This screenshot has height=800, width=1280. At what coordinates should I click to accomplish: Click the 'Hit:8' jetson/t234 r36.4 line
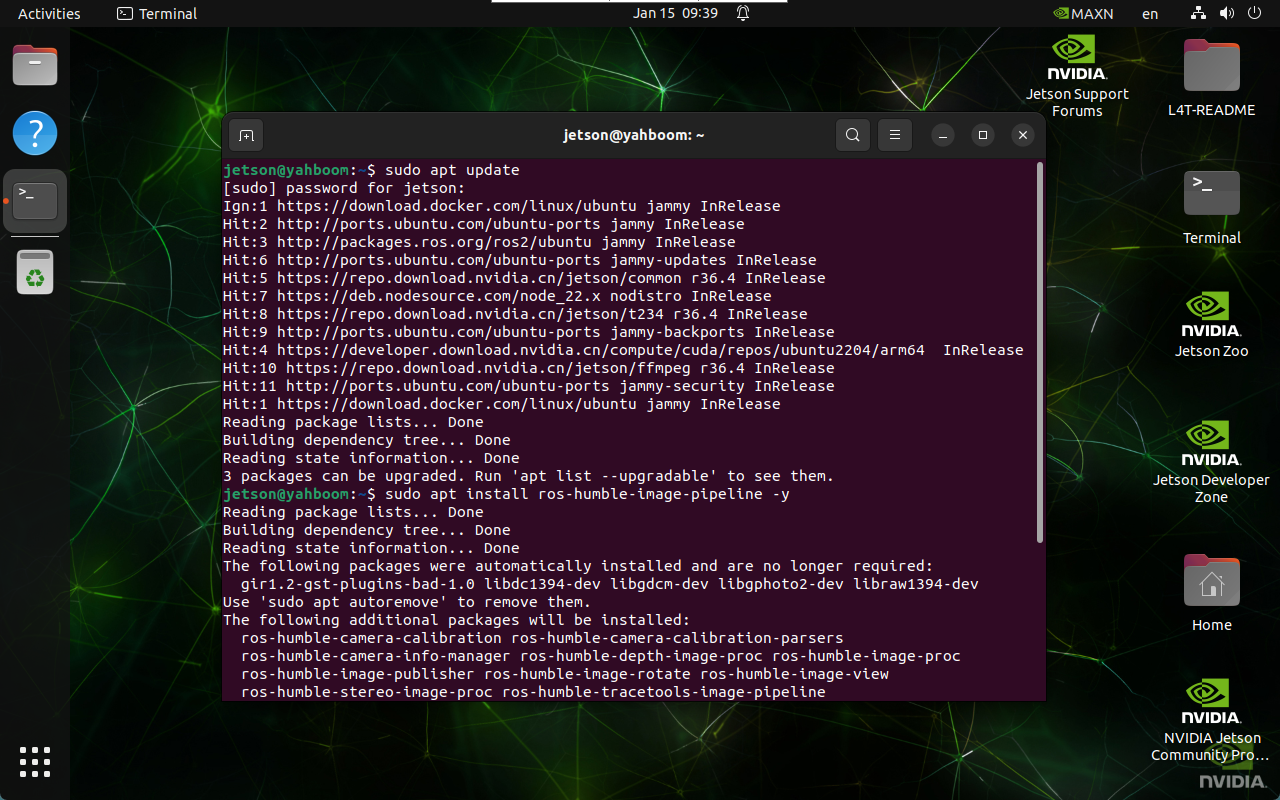point(515,314)
